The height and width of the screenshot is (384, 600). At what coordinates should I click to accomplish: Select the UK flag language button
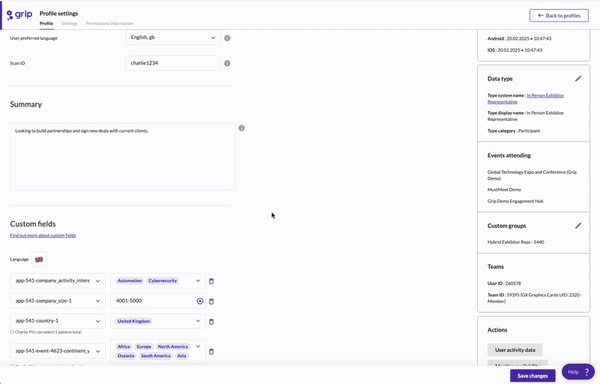pyautogui.click(x=39, y=259)
